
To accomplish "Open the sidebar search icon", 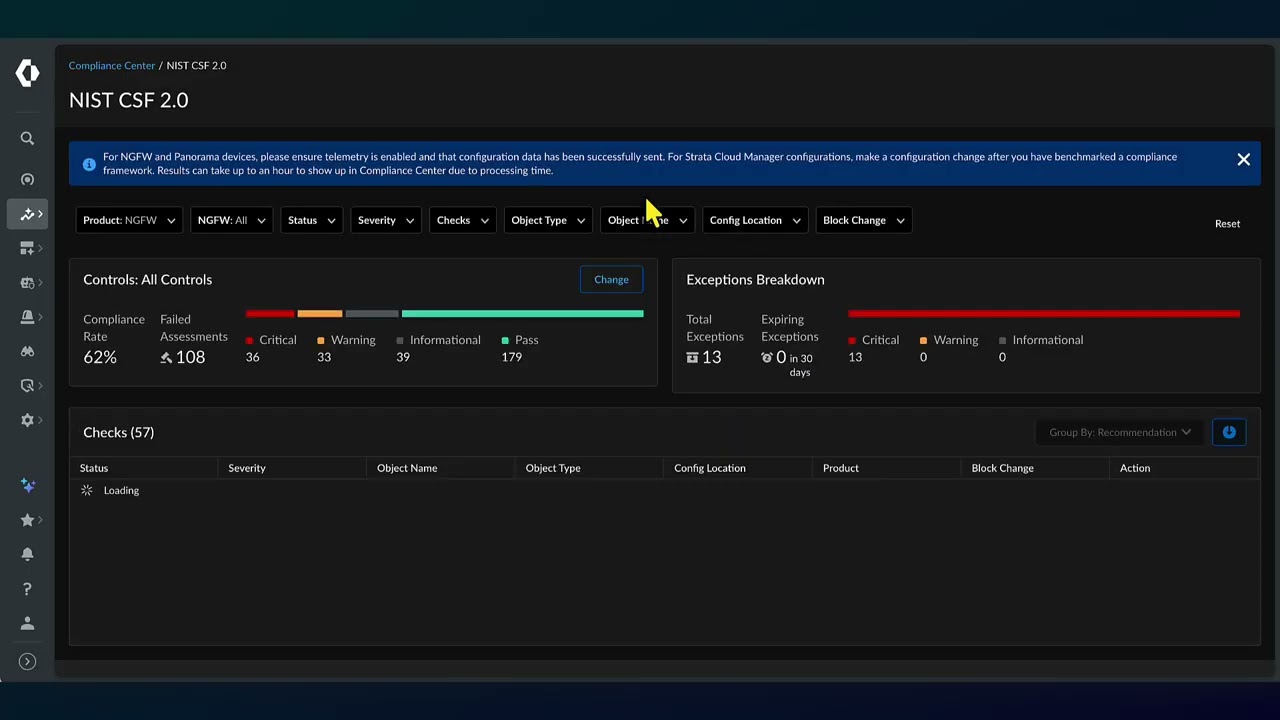I will (27, 139).
